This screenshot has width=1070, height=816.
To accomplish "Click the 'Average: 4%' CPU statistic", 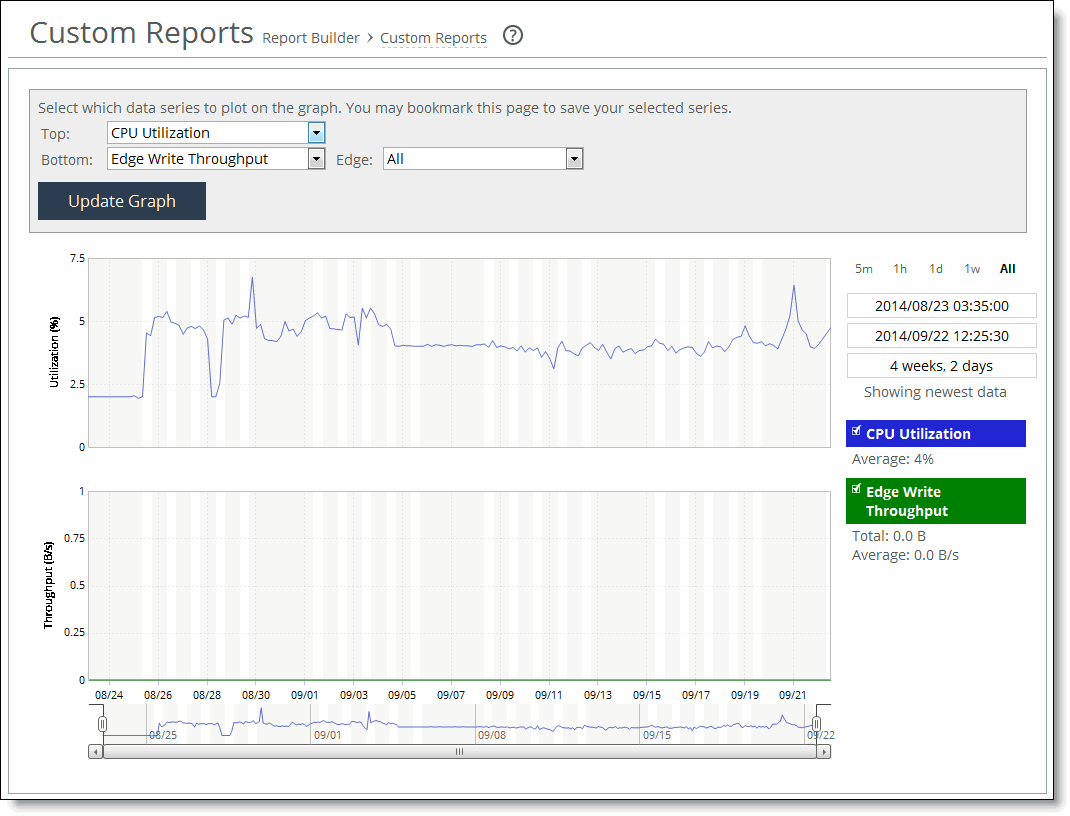I will 893,459.
